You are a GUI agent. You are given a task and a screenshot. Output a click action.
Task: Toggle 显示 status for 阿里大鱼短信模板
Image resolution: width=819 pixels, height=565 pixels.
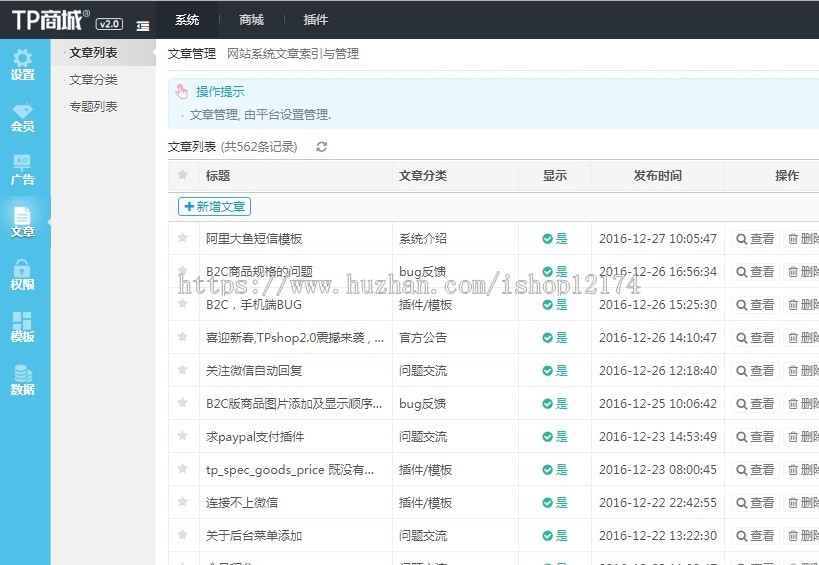(x=555, y=239)
